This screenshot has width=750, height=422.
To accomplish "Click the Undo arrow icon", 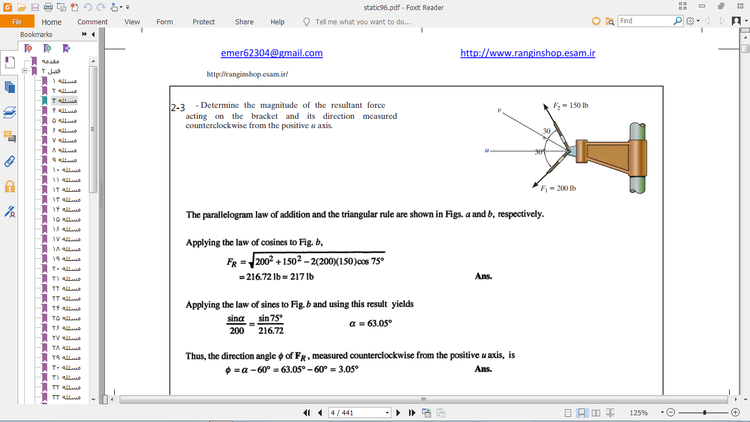I will [x=88, y=7].
